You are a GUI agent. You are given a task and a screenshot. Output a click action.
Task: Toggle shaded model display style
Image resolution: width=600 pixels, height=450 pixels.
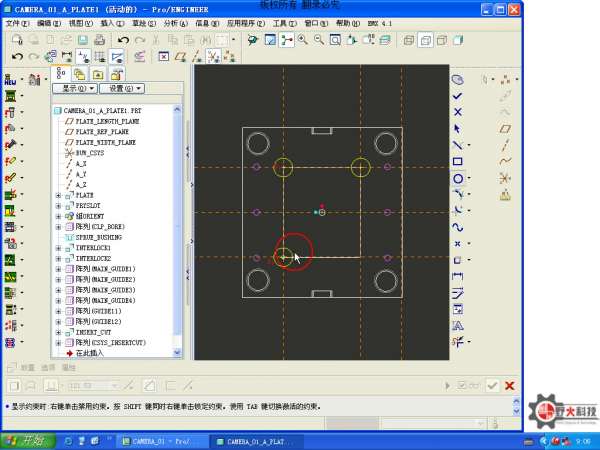tap(458, 40)
